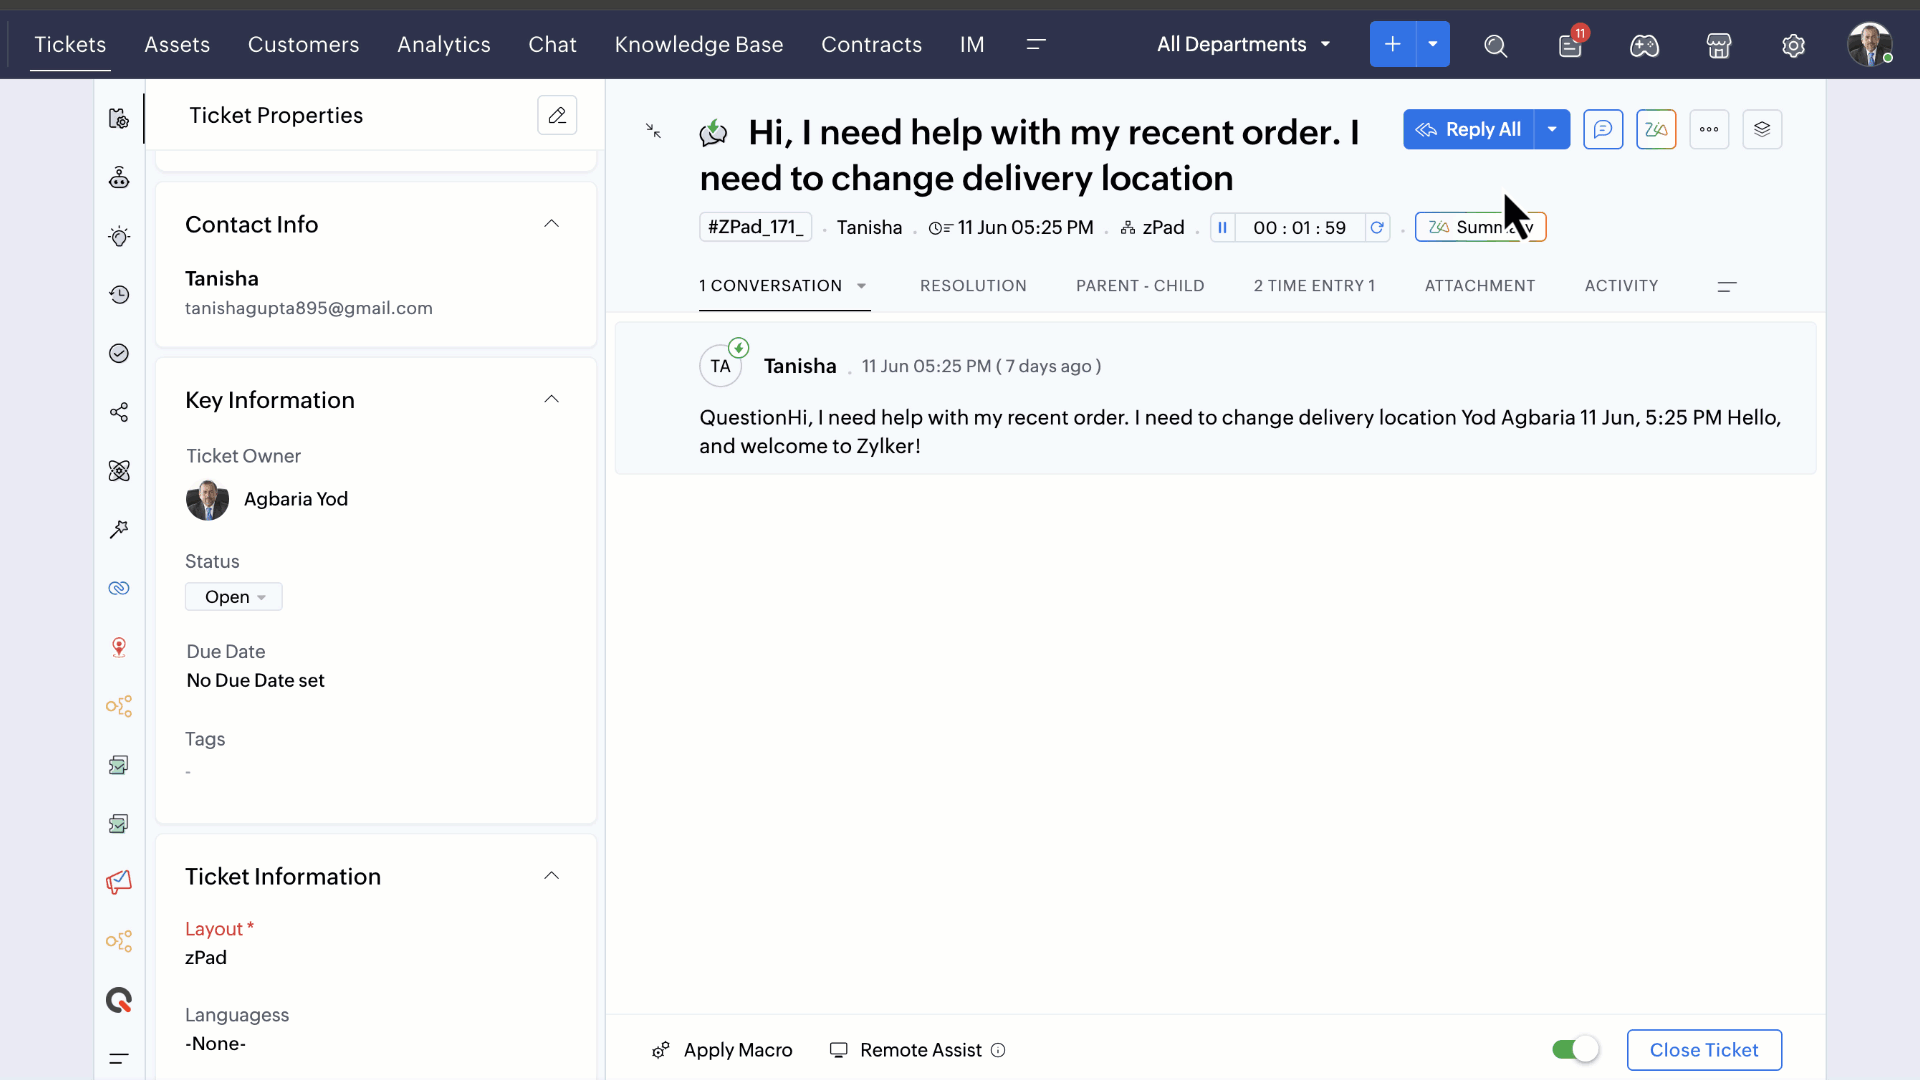Click the history clock icon in left sidebar
This screenshot has height=1080, width=1920.
(119, 295)
